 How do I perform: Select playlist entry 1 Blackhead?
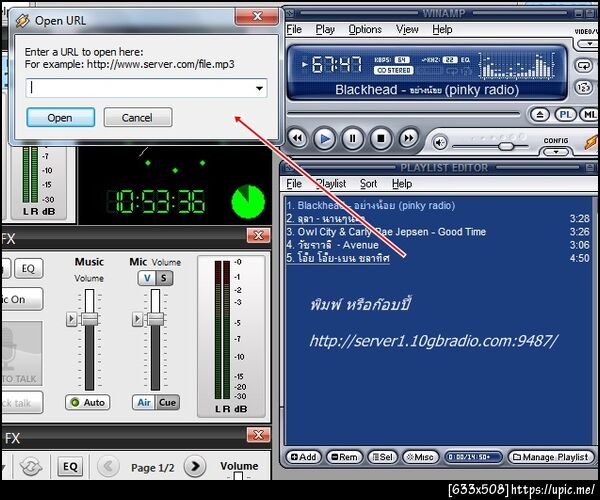click(x=438, y=205)
